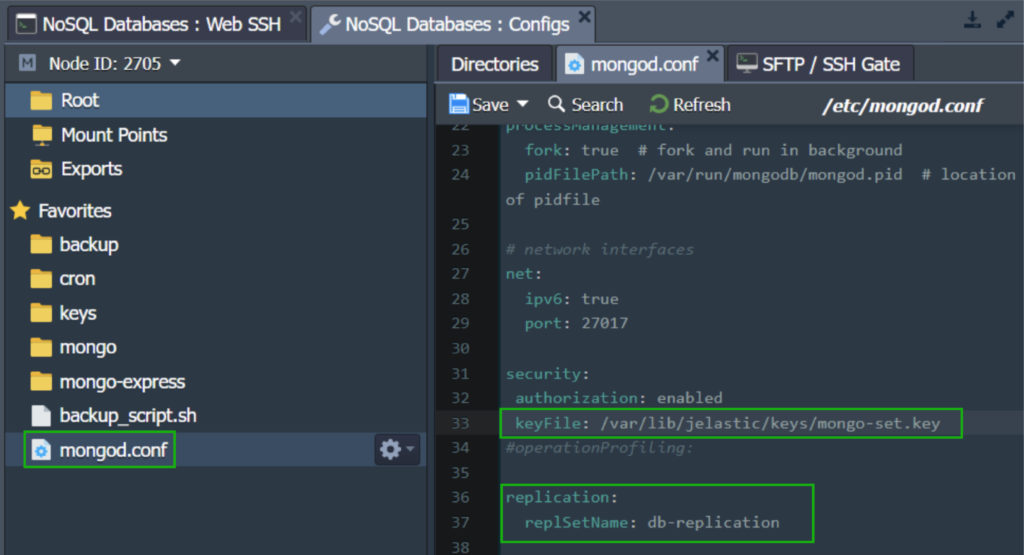Viewport: 1024px width, 555px height.
Task: Open Mount Points in the tree
Action: 99,135
